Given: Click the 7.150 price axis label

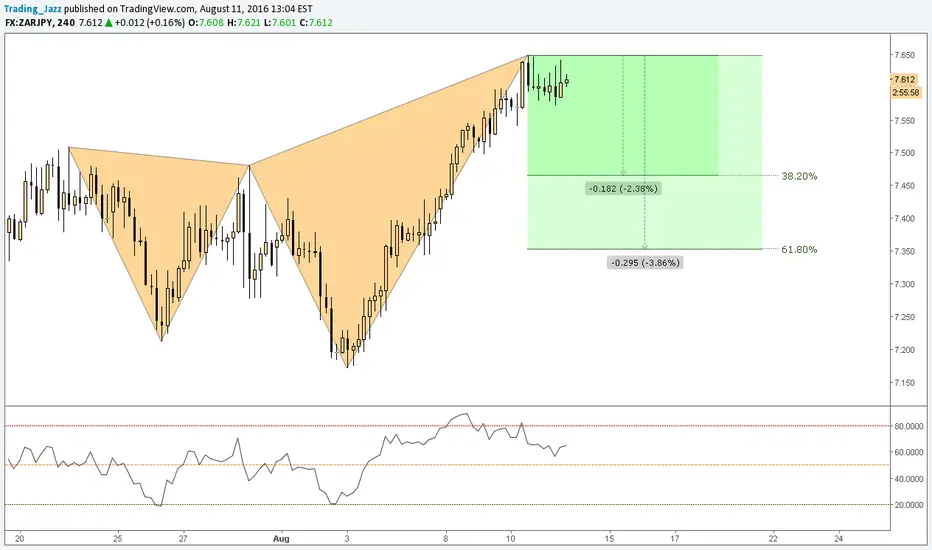Looking at the screenshot, I should 904,383.
